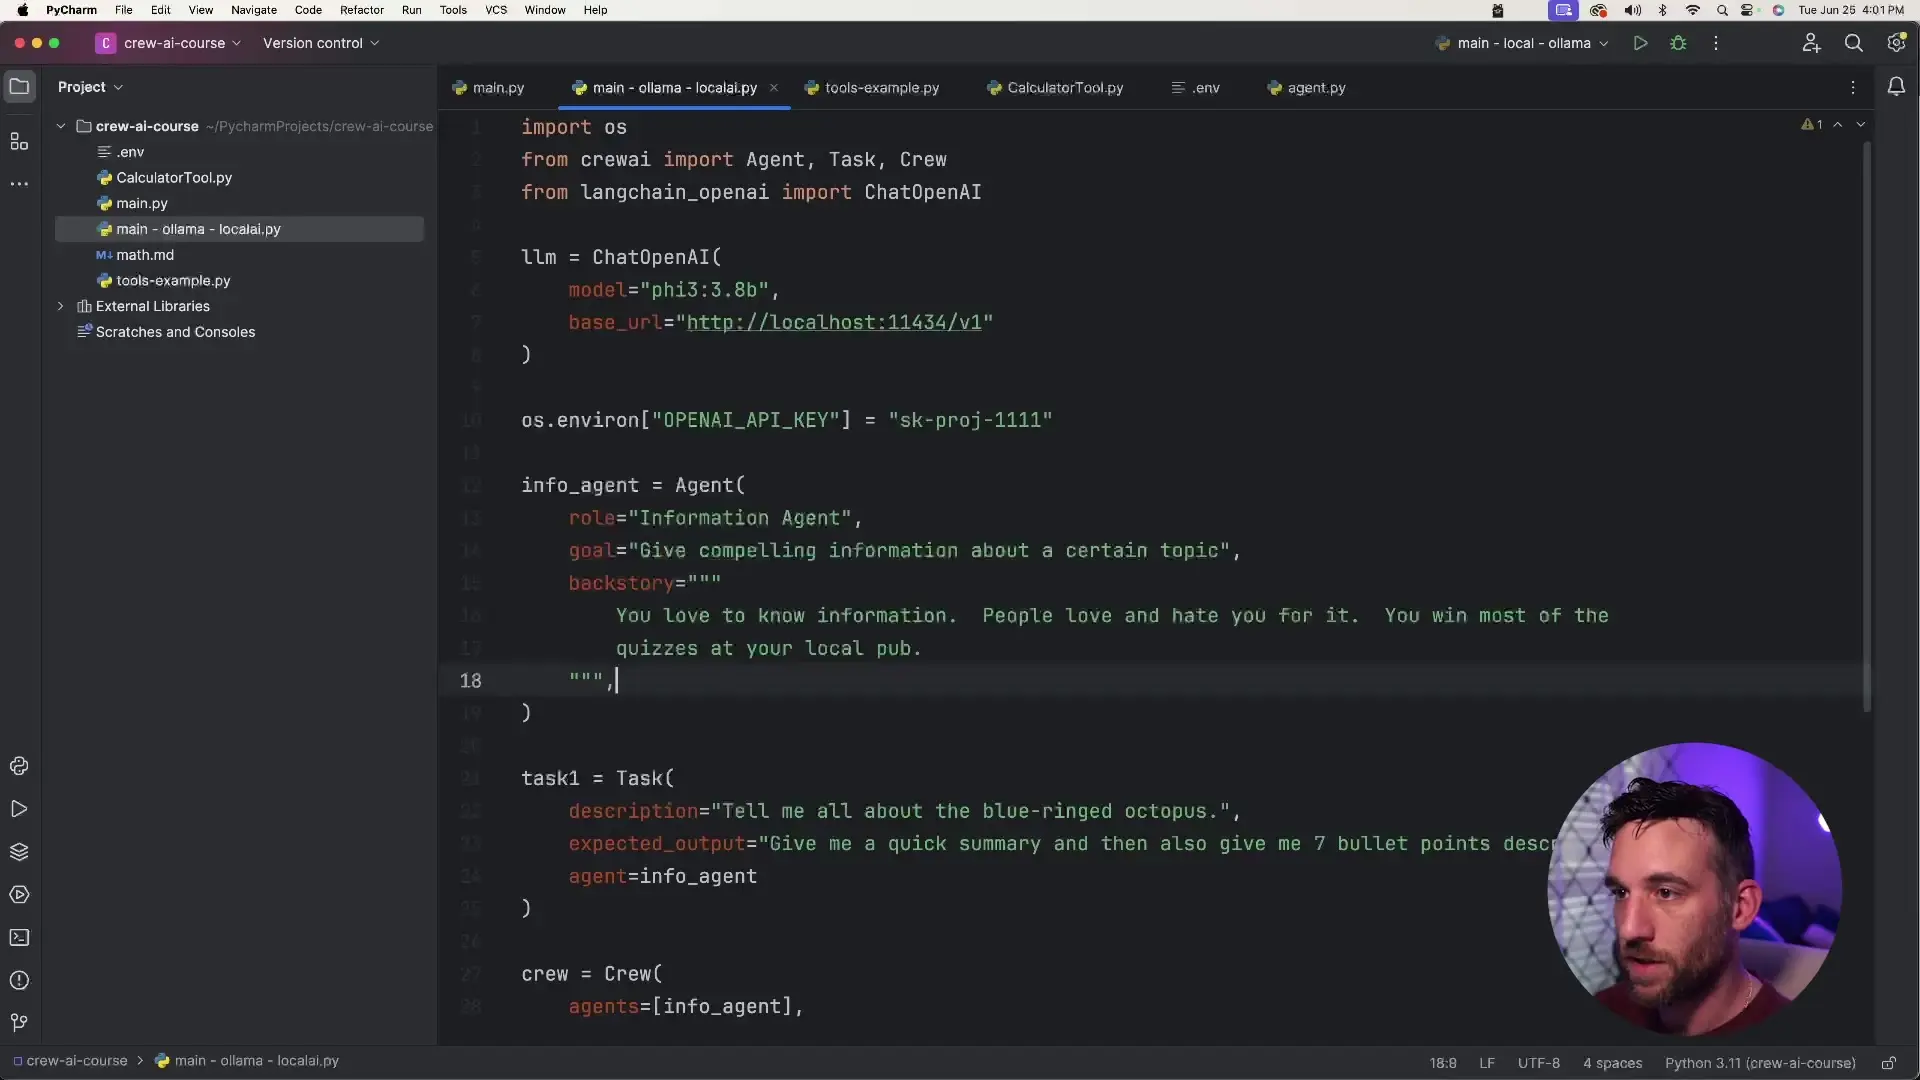Switch to the main.py editor tab

[488, 88]
